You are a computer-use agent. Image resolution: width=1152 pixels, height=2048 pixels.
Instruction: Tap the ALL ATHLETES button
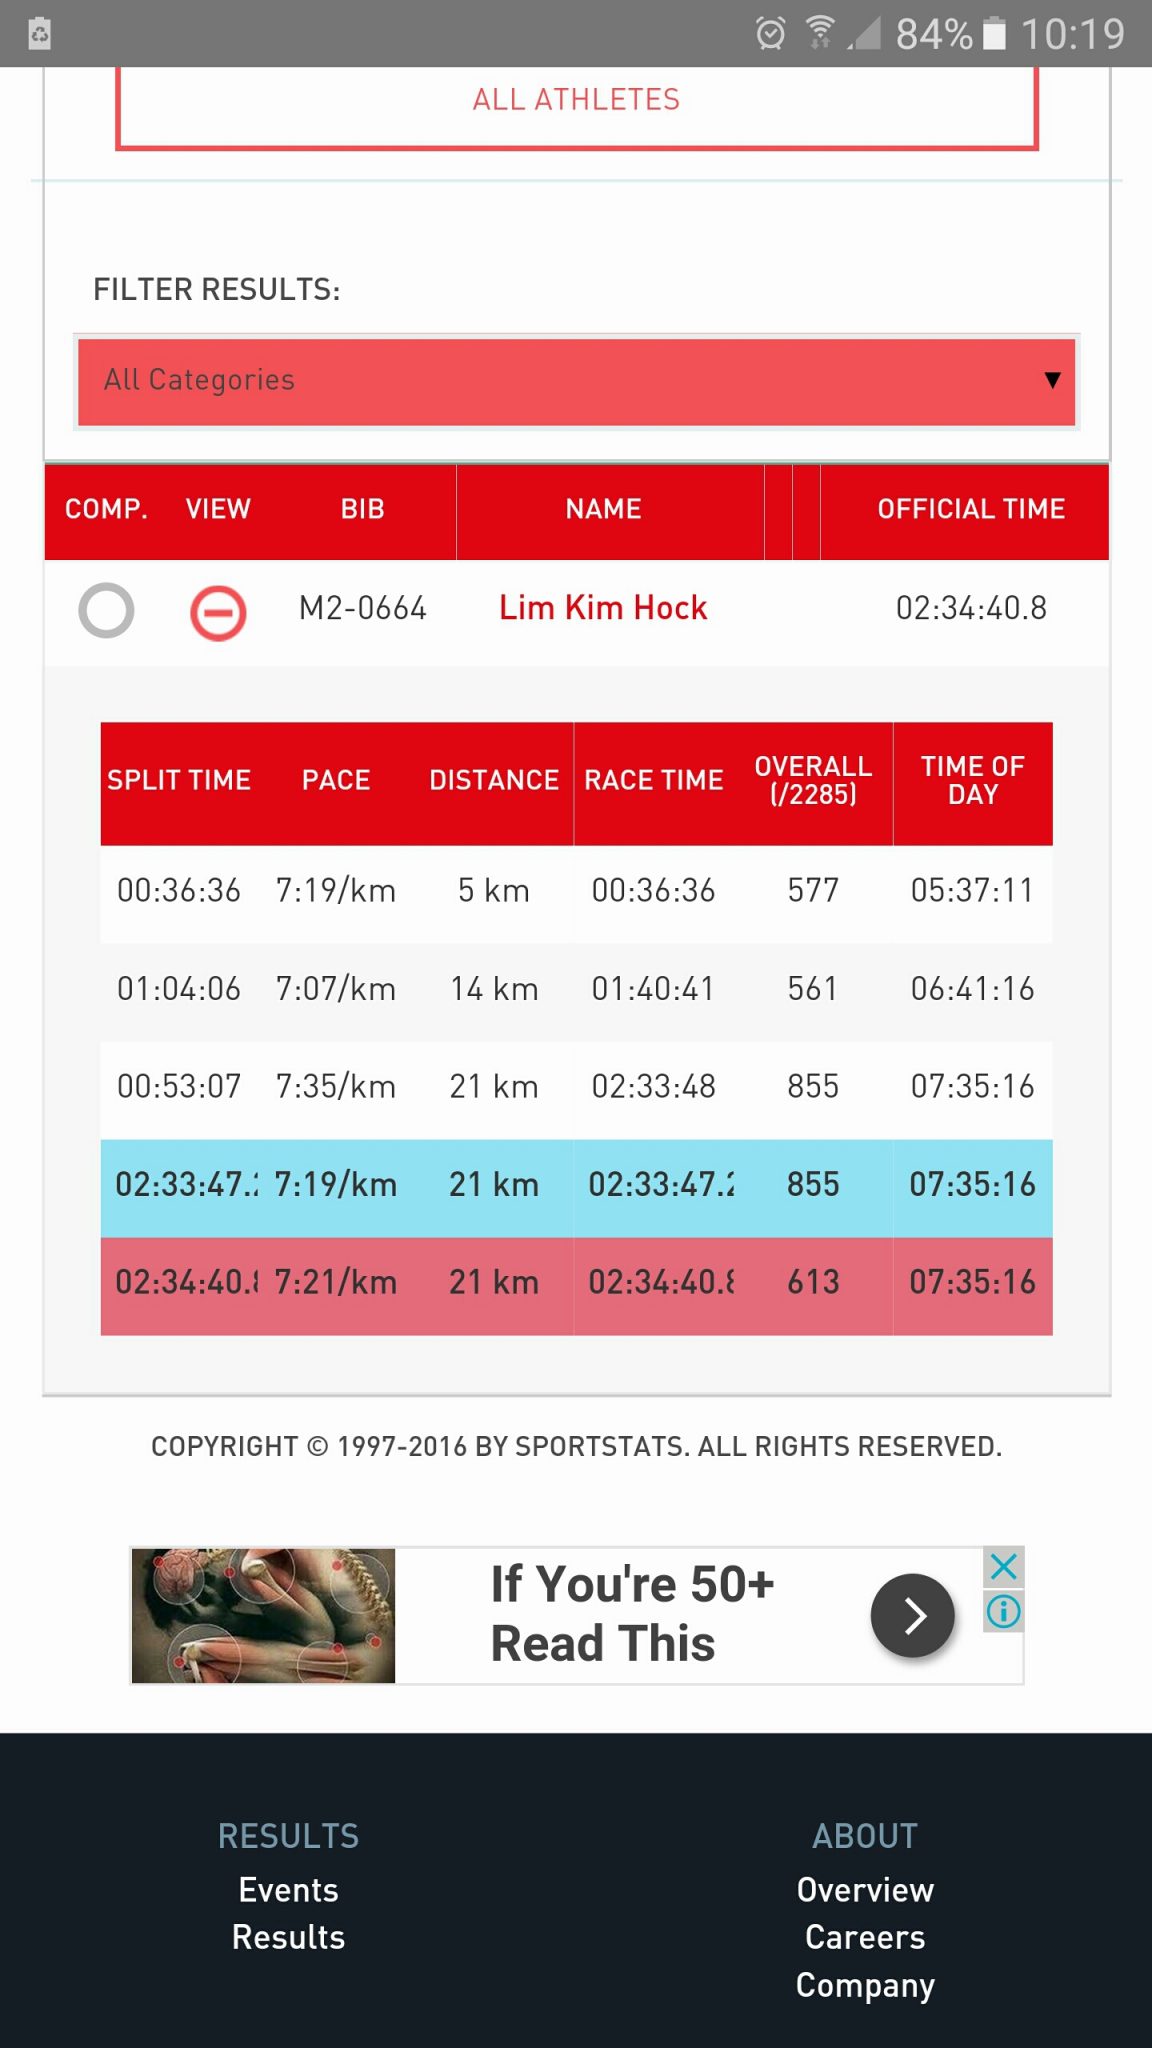(577, 105)
